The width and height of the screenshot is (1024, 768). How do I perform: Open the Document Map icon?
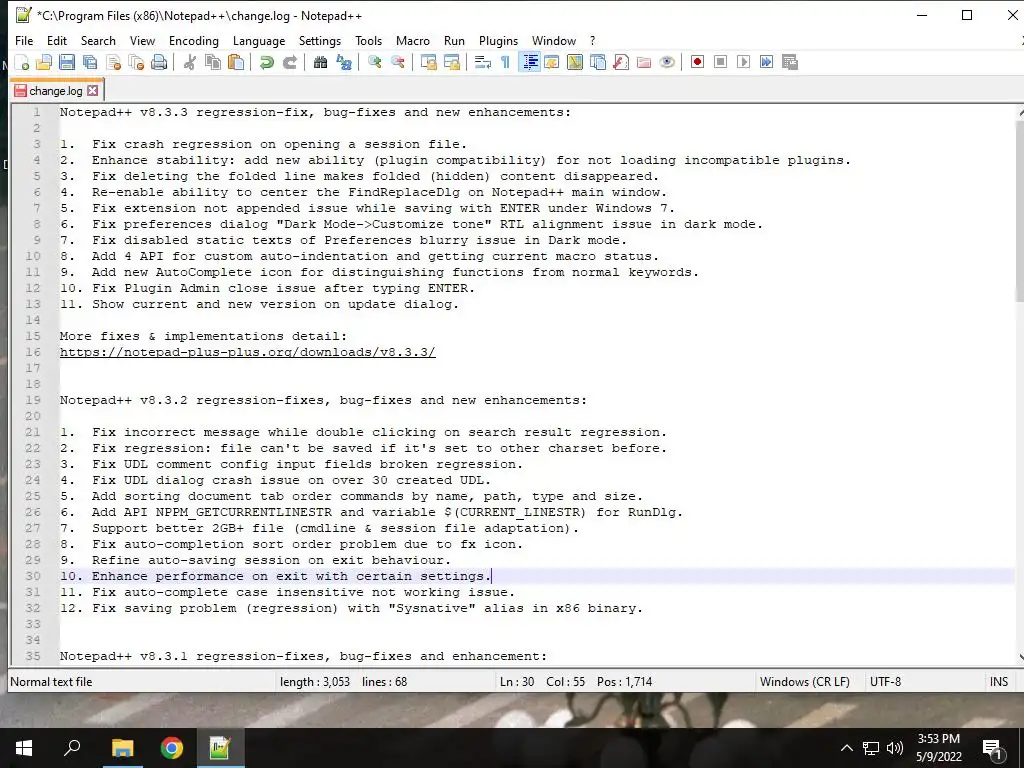575,62
